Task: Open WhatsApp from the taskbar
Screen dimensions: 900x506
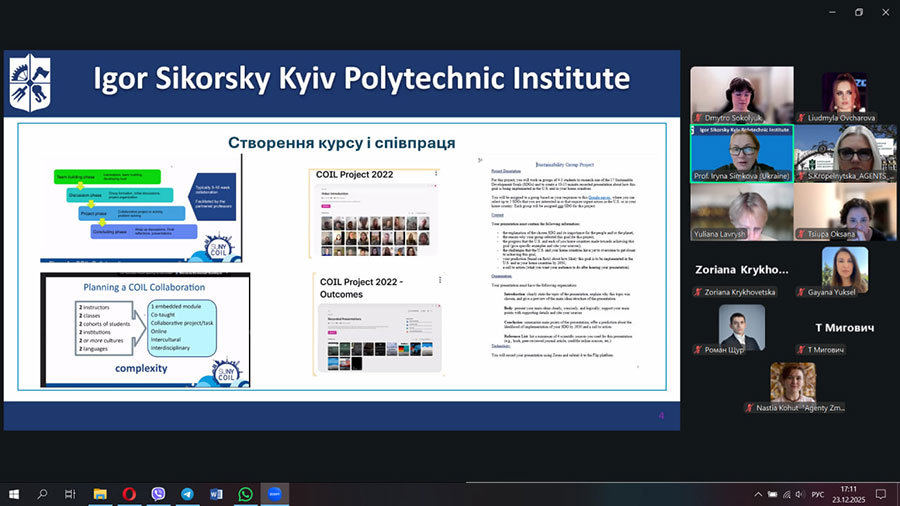Action: pyautogui.click(x=245, y=494)
